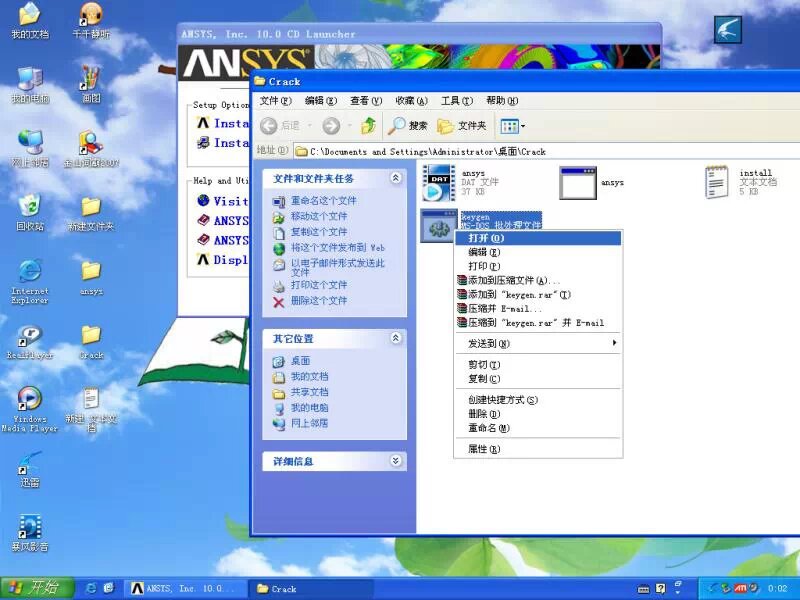Image resolution: width=800 pixels, height=600 pixels.
Task: Open 我的文档 on the desktop
Action: [x=30, y=21]
